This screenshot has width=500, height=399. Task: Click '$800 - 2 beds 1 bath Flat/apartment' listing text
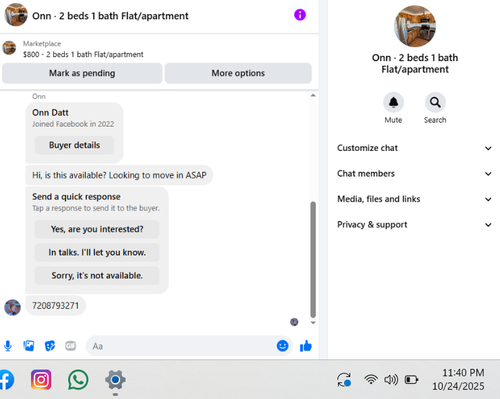[x=83, y=54]
